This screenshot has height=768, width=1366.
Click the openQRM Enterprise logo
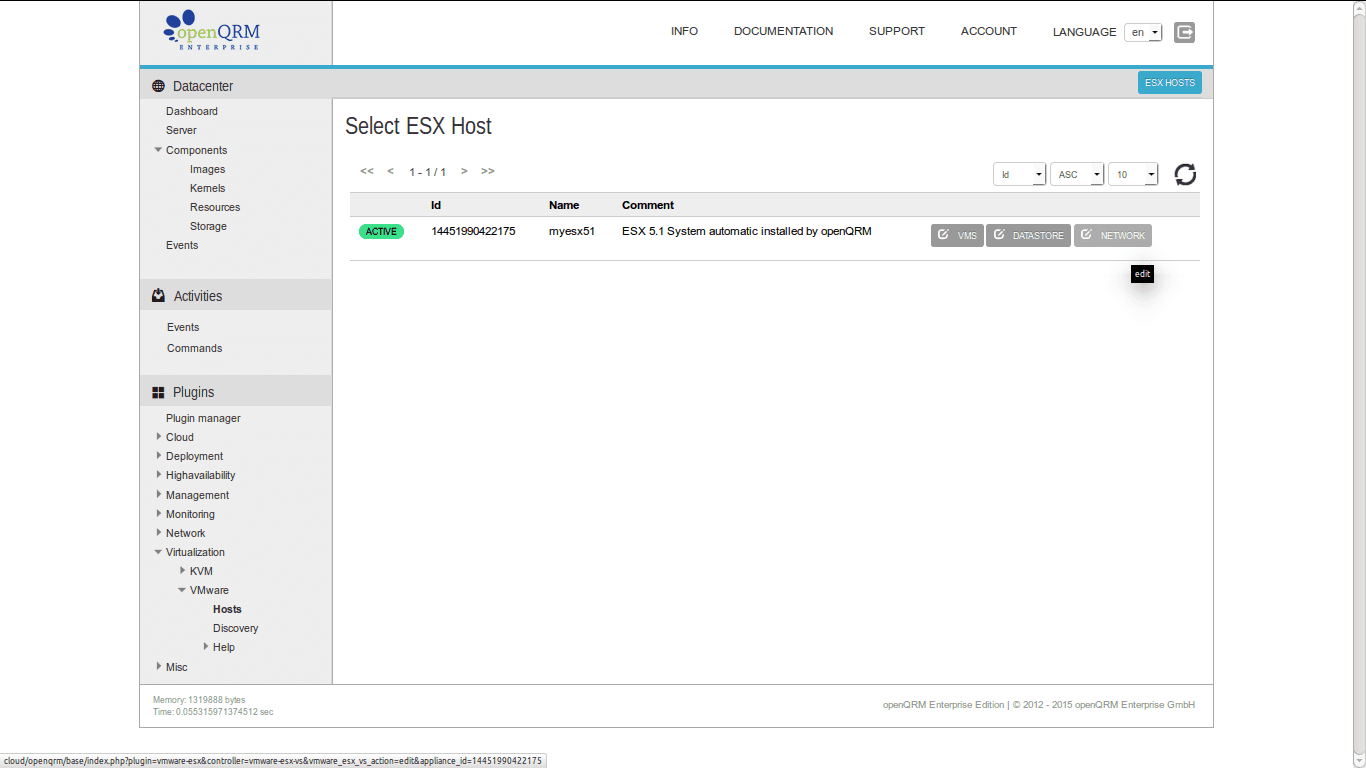(x=212, y=32)
